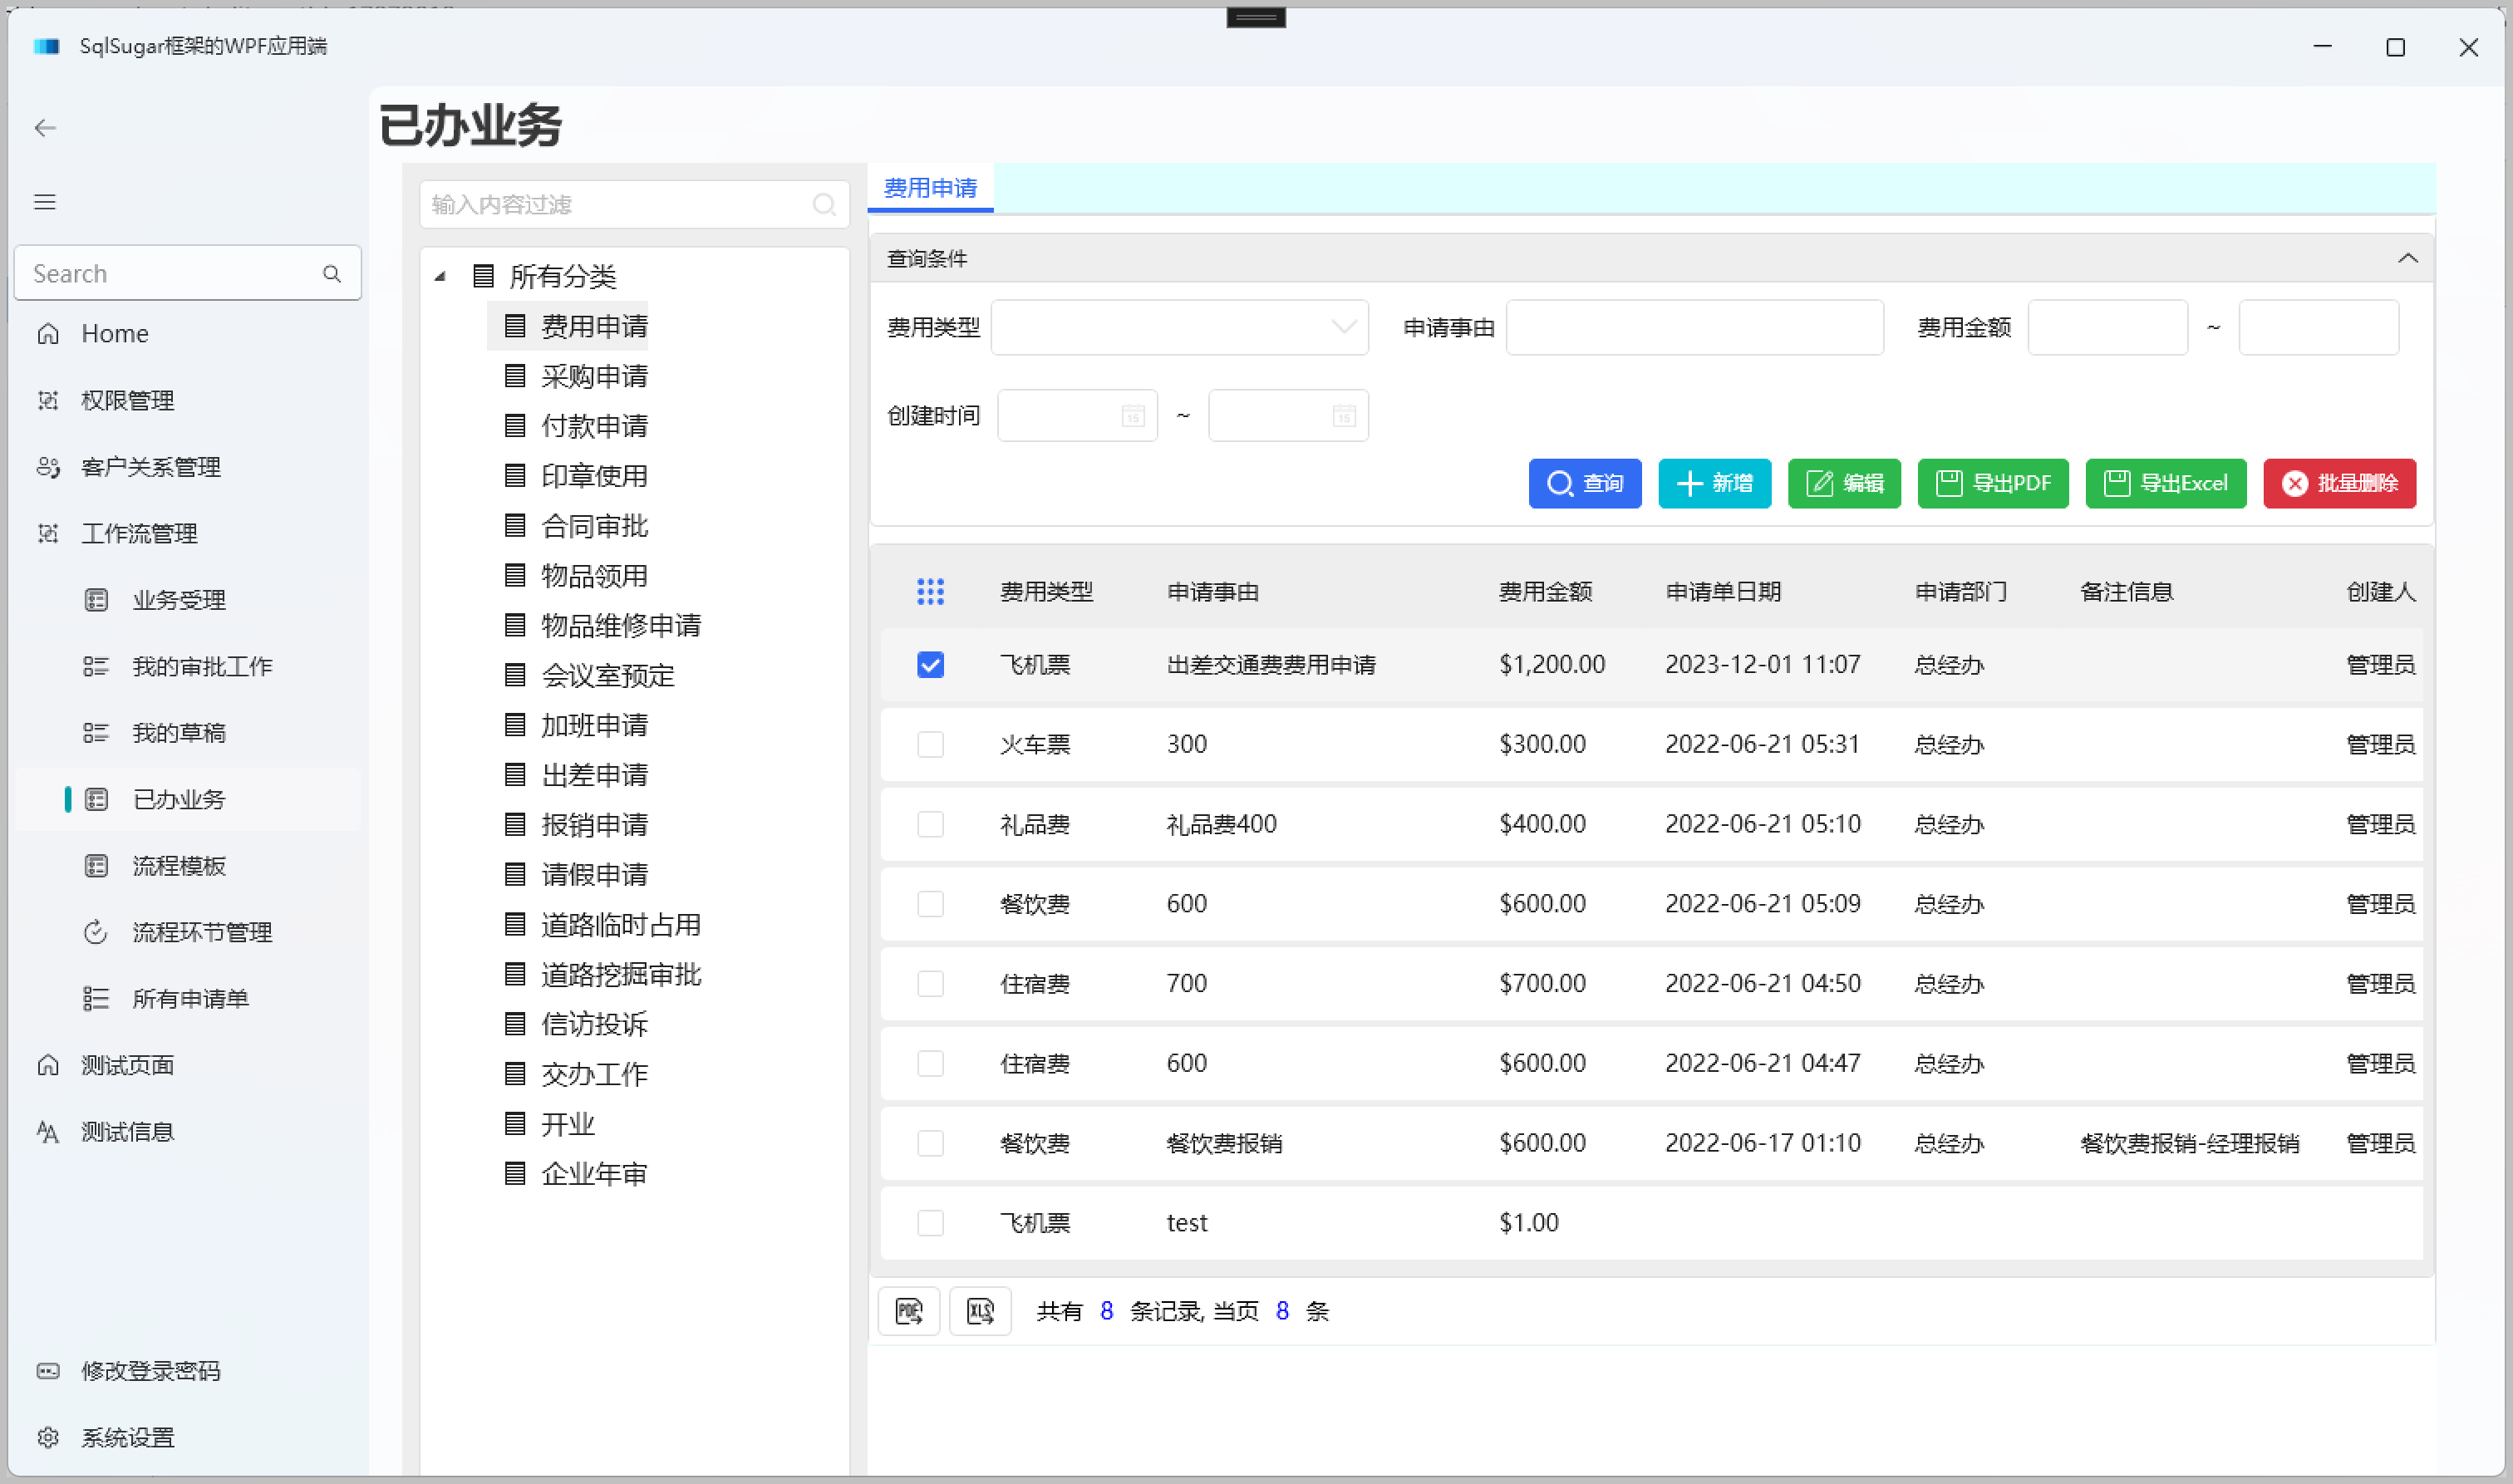Viewport: 2513px width, 1484px height.
Task: Select 采购申请 in category tree
Action: [x=594, y=376]
